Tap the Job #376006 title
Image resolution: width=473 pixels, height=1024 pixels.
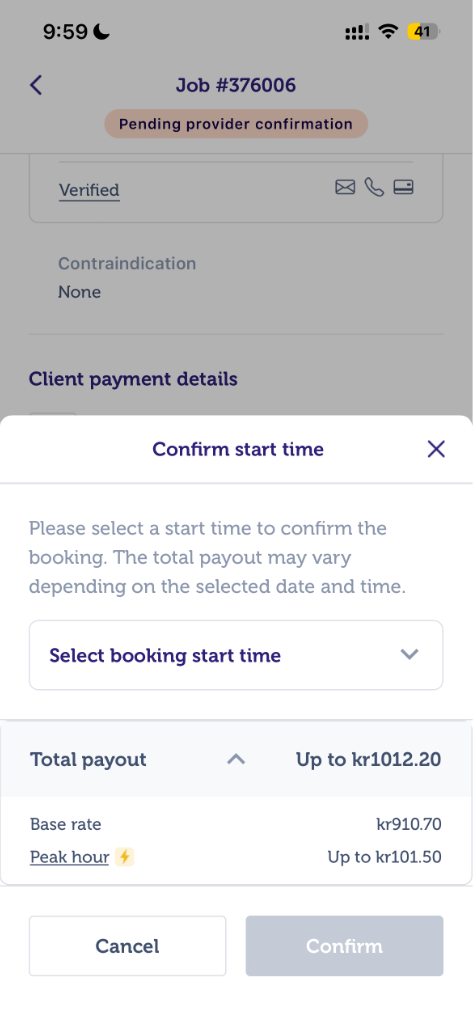236,85
